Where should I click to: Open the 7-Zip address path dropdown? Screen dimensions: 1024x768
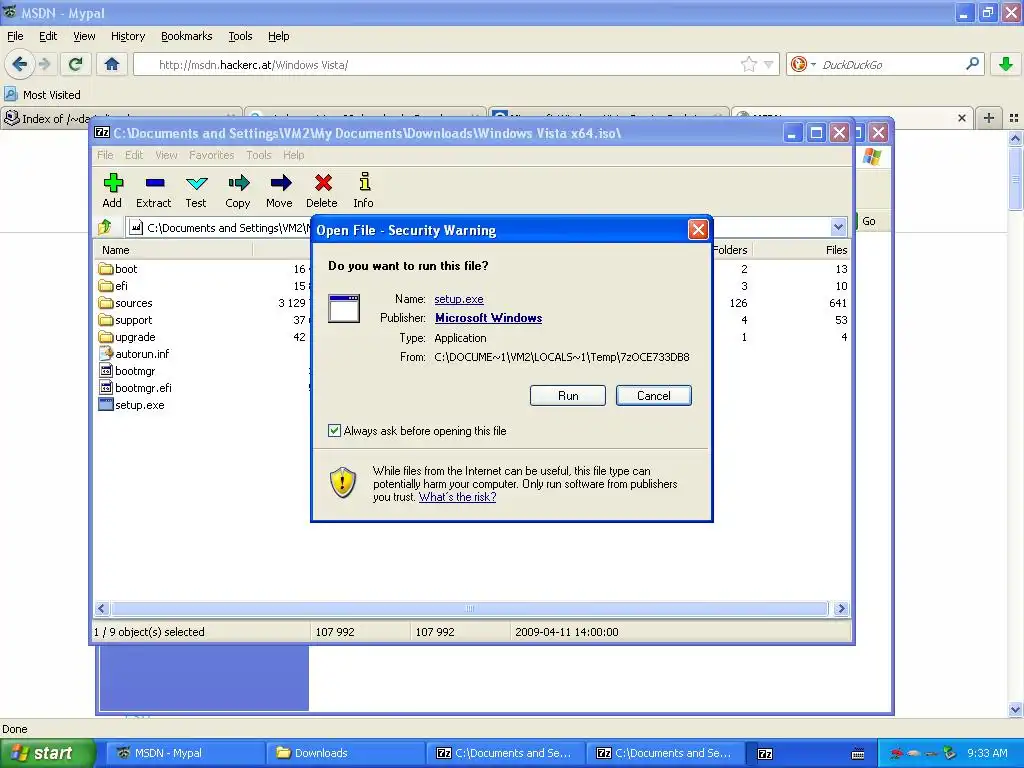pos(839,227)
